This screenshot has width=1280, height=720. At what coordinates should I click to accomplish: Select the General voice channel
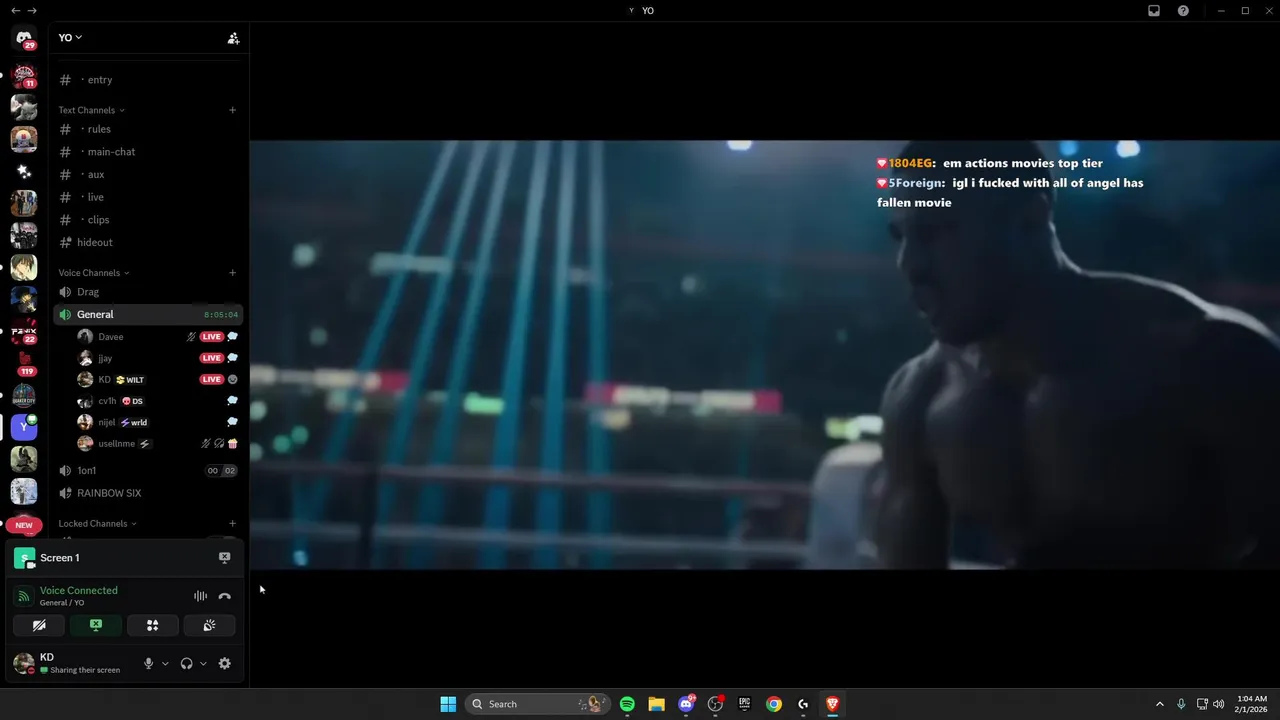point(148,314)
